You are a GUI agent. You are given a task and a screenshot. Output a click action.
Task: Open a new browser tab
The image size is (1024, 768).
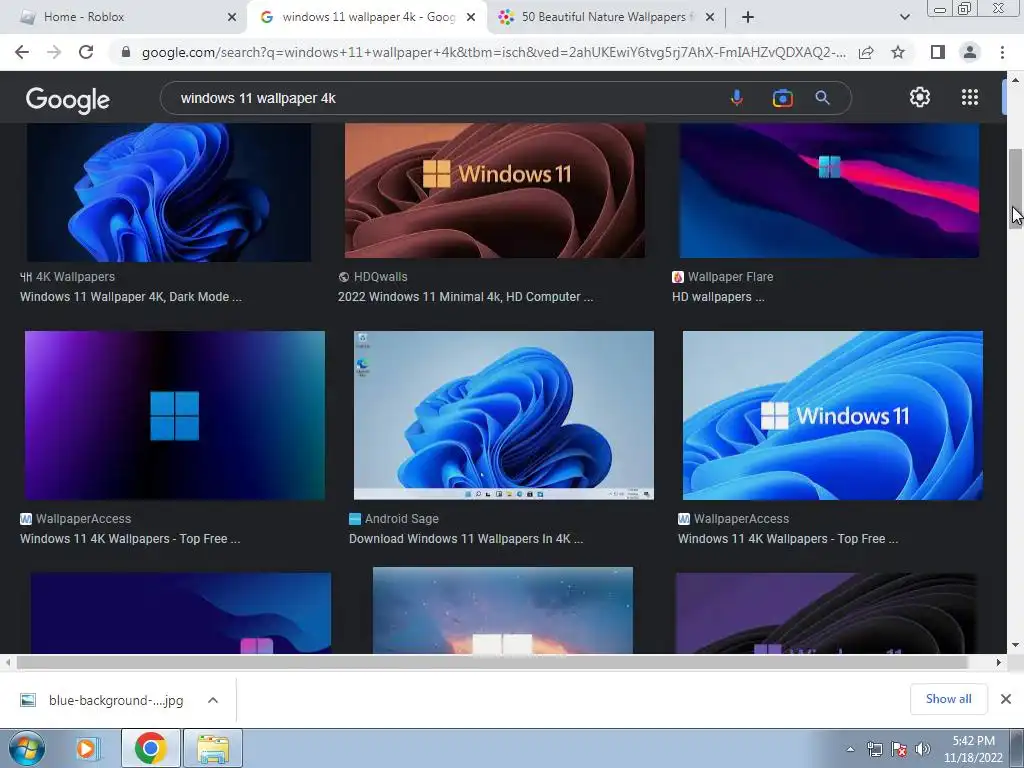pyautogui.click(x=748, y=17)
